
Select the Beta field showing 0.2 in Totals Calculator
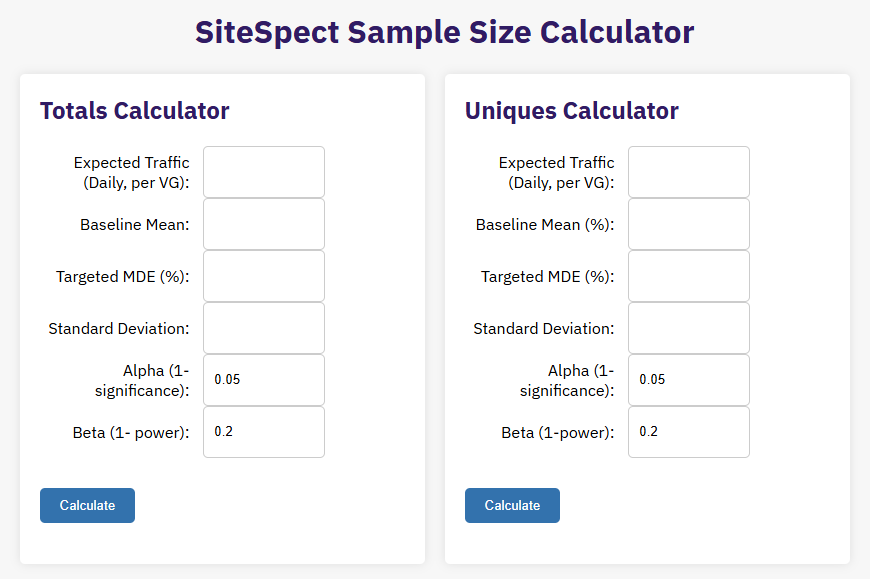pyautogui.click(x=263, y=432)
